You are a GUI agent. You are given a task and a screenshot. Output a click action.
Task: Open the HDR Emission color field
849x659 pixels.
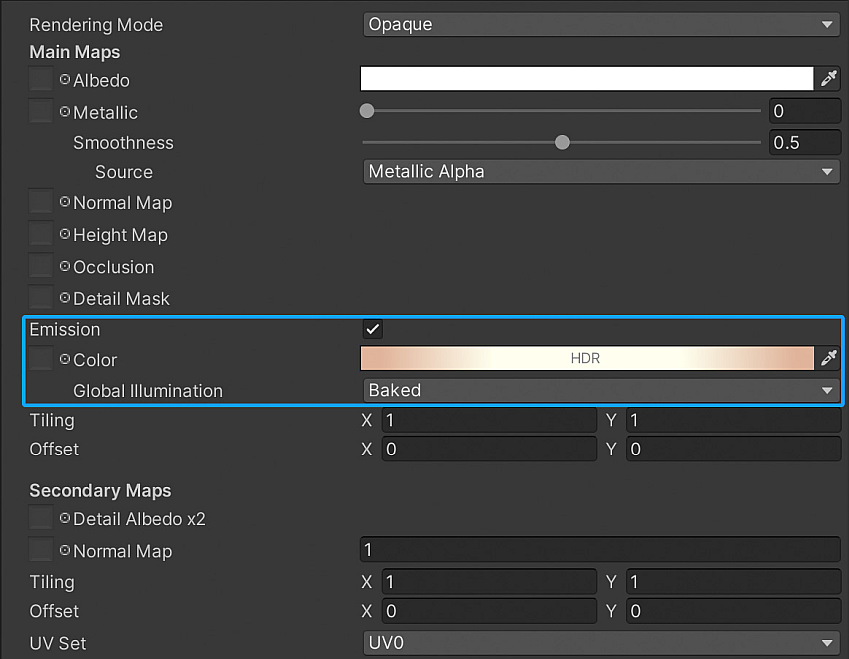(x=586, y=358)
